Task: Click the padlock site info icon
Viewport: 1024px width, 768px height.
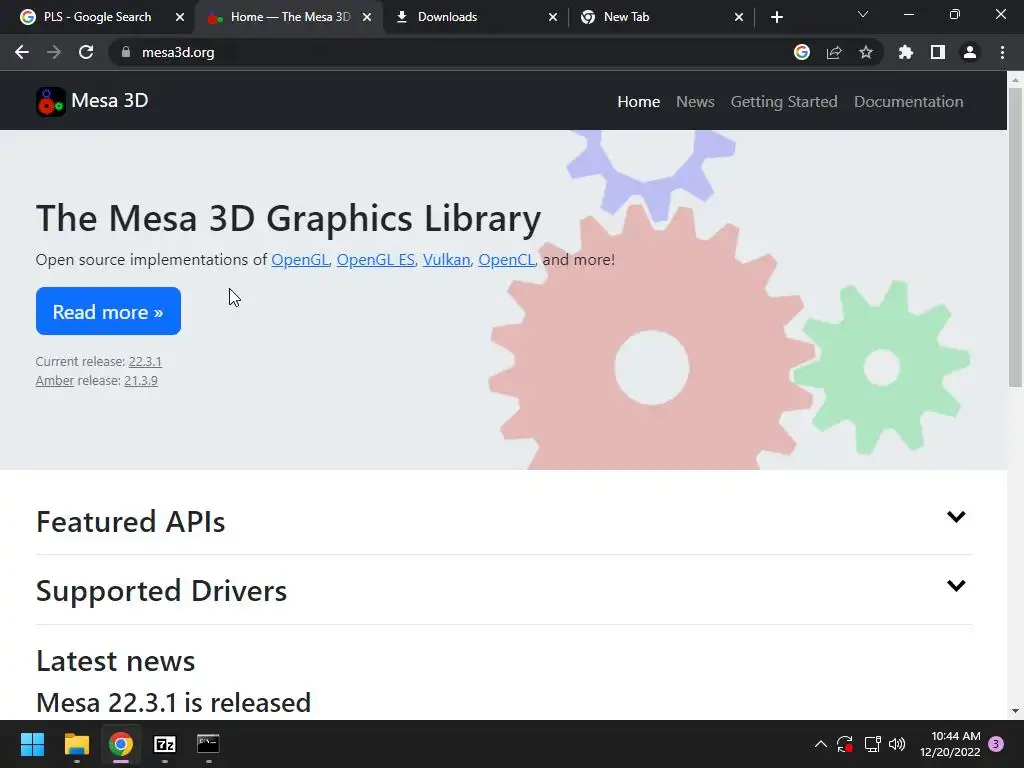Action: pyautogui.click(x=126, y=52)
